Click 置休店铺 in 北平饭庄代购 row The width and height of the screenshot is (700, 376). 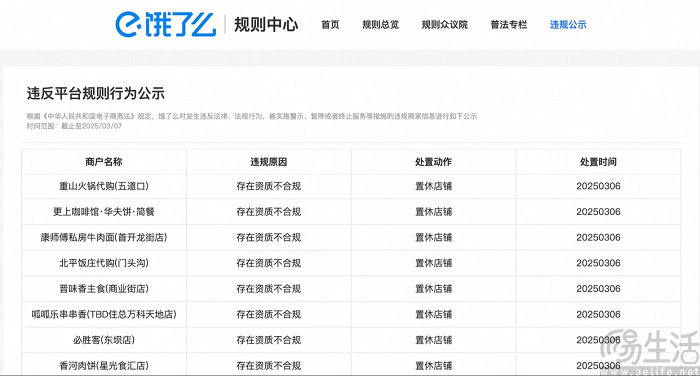click(433, 263)
